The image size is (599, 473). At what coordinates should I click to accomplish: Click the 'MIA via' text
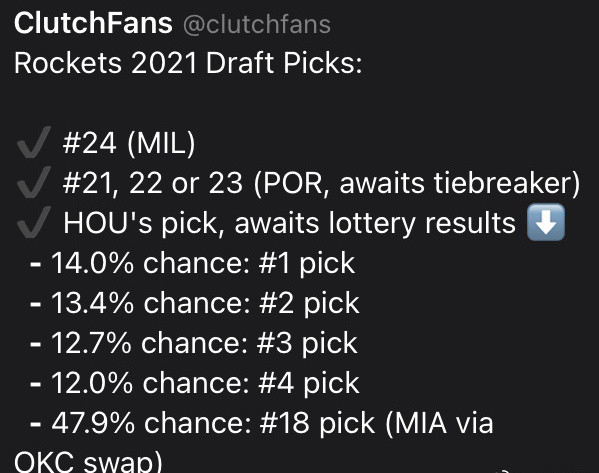pyautogui.click(x=440, y=423)
